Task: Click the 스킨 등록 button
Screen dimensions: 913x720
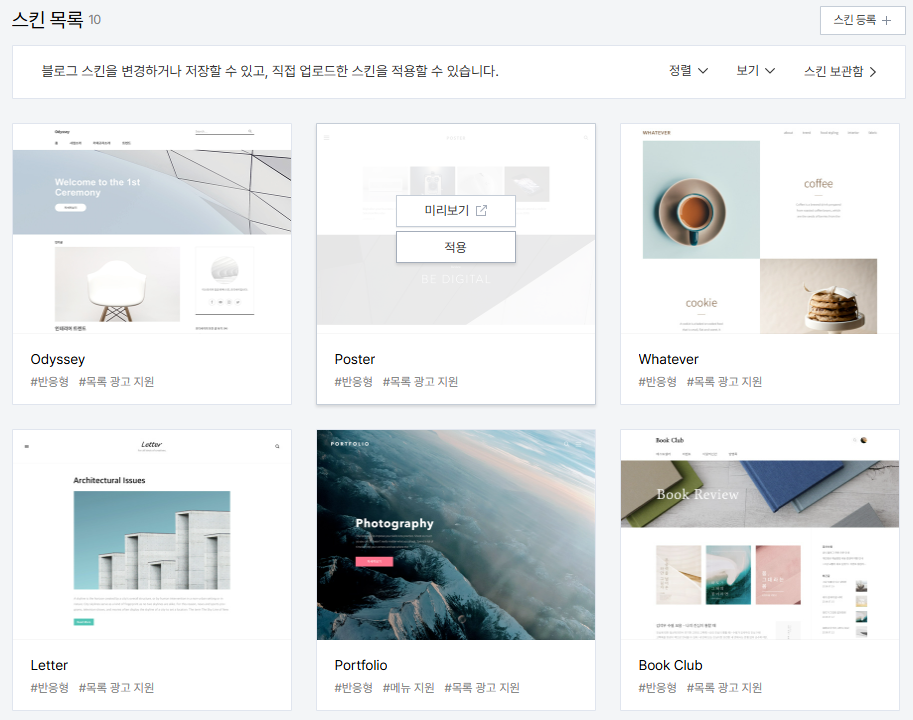Action: 862,20
